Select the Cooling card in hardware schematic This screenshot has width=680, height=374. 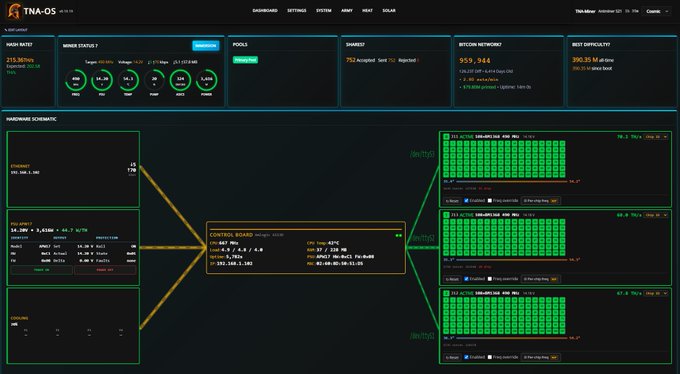73,326
